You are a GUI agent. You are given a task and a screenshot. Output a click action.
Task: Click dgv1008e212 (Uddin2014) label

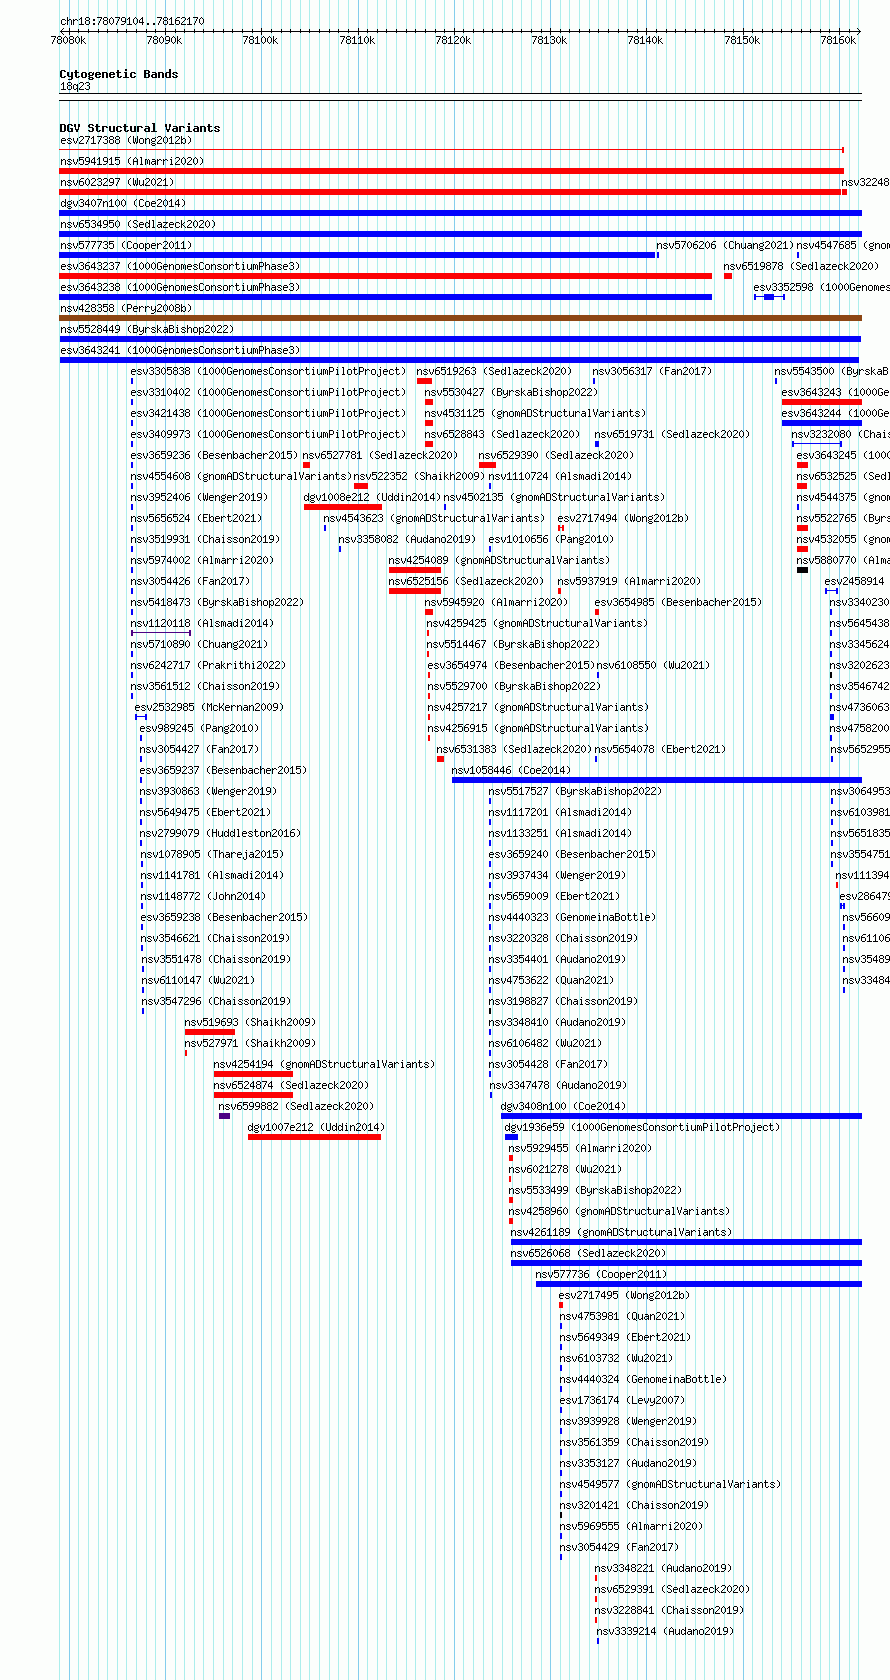point(373,497)
